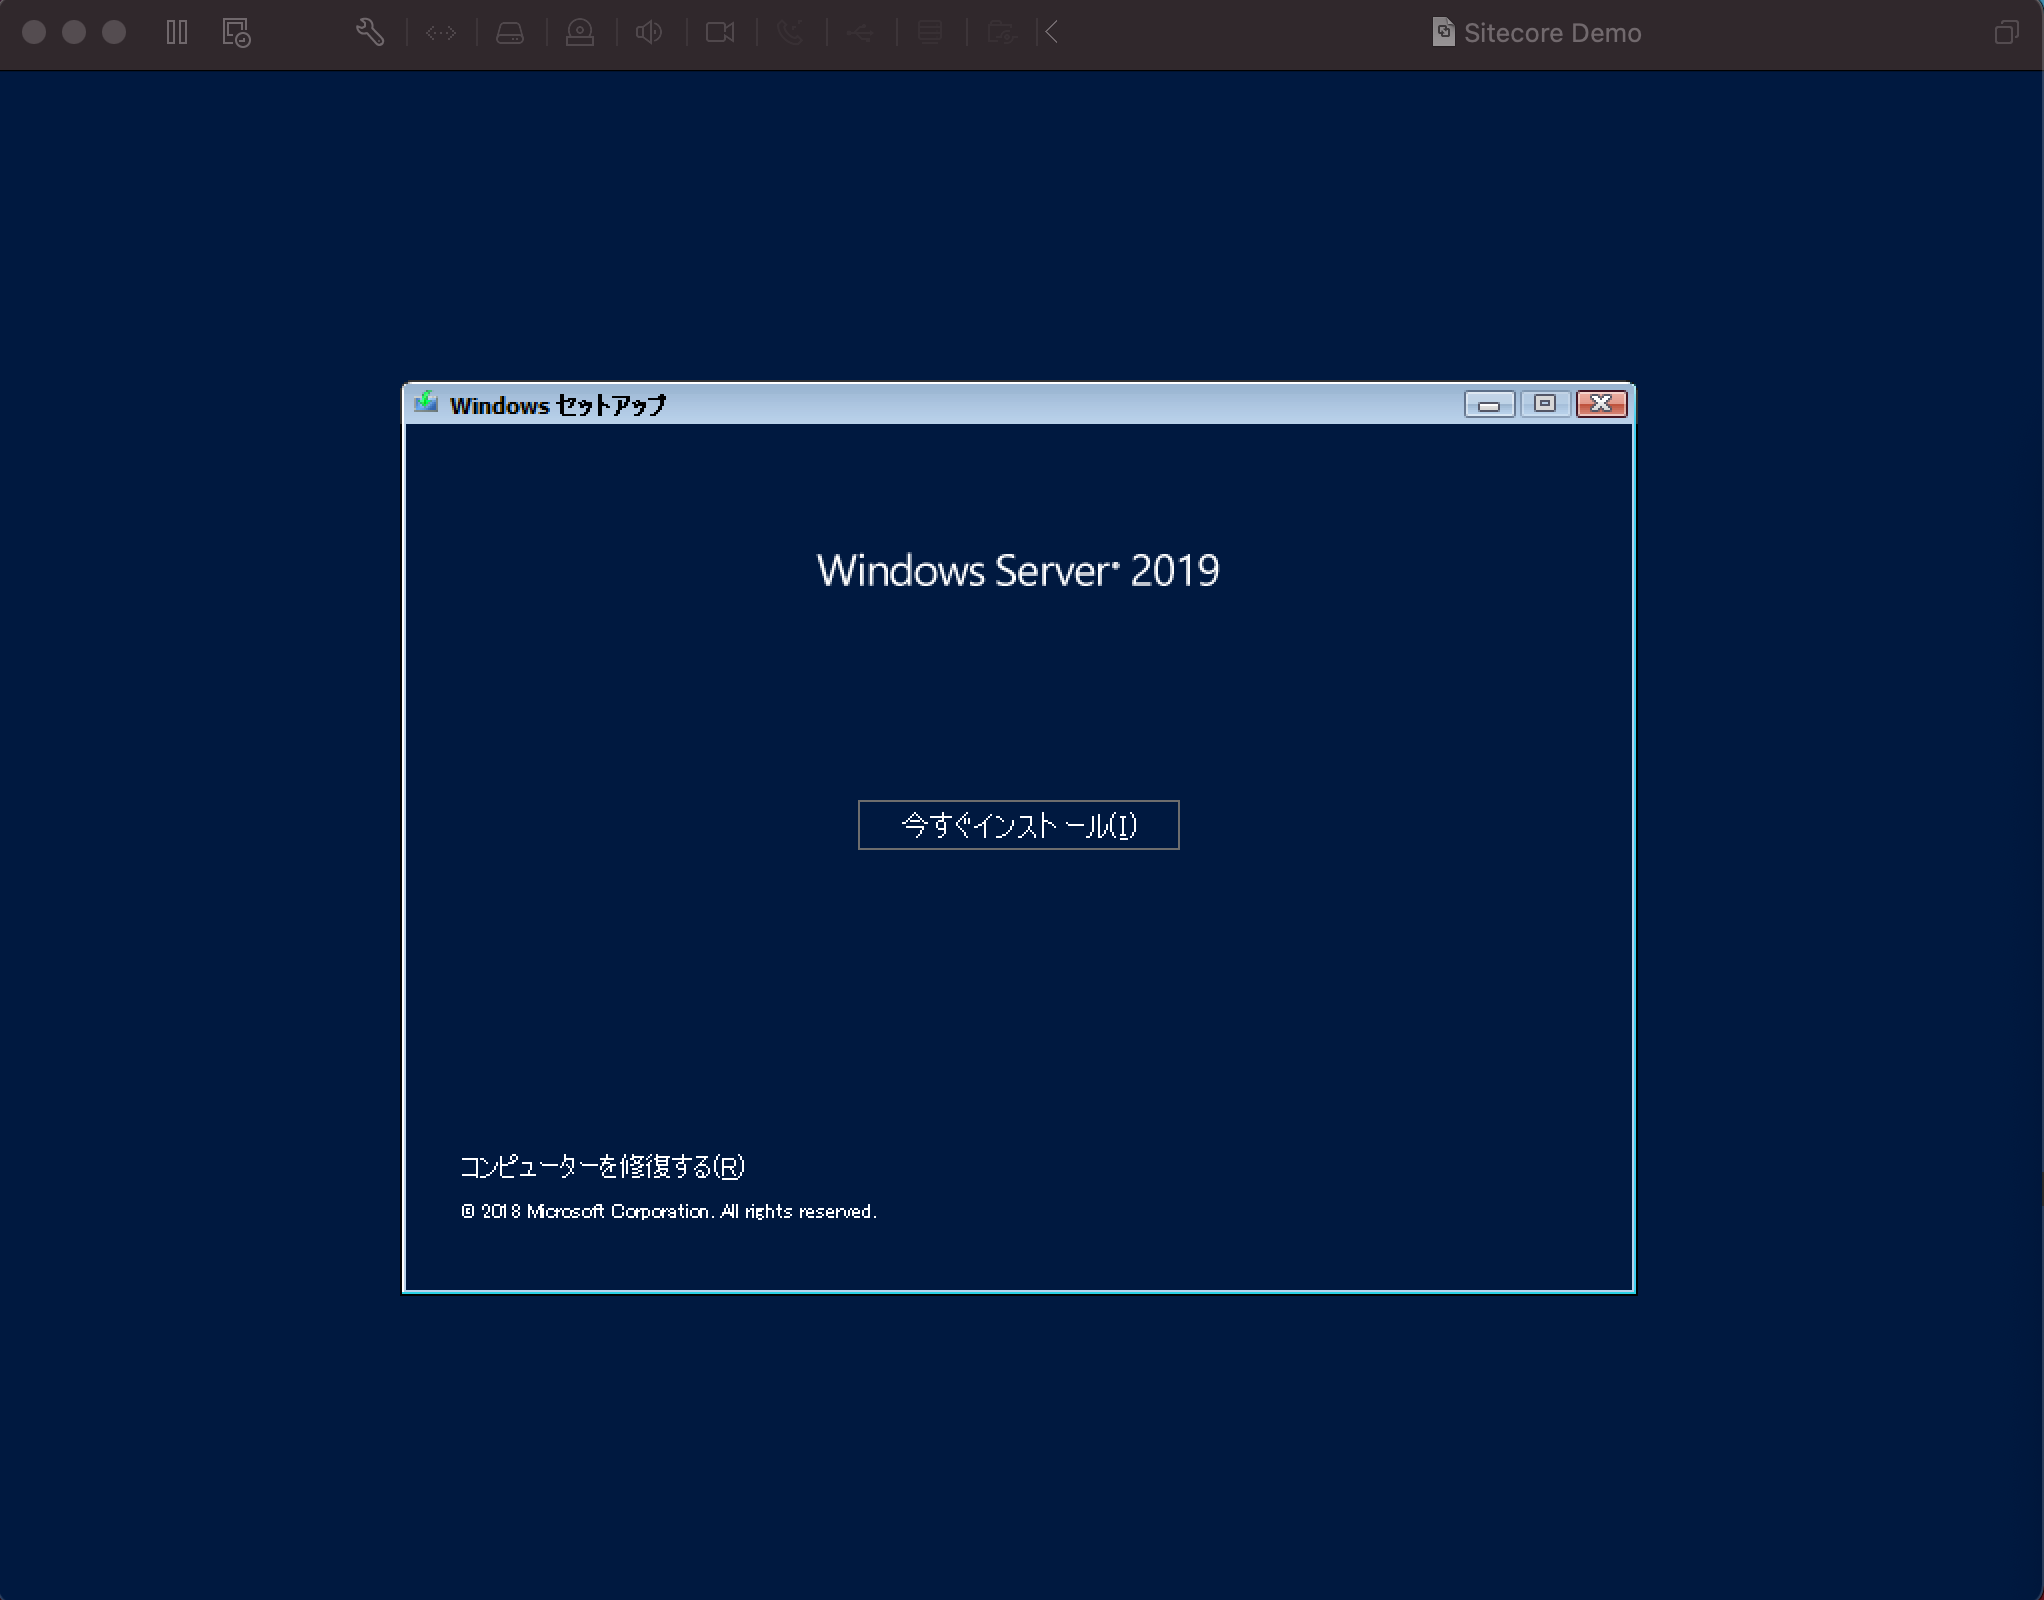The height and width of the screenshot is (1600, 2044).
Task: Close the Windows セットアップ dialog
Action: tap(1601, 404)
